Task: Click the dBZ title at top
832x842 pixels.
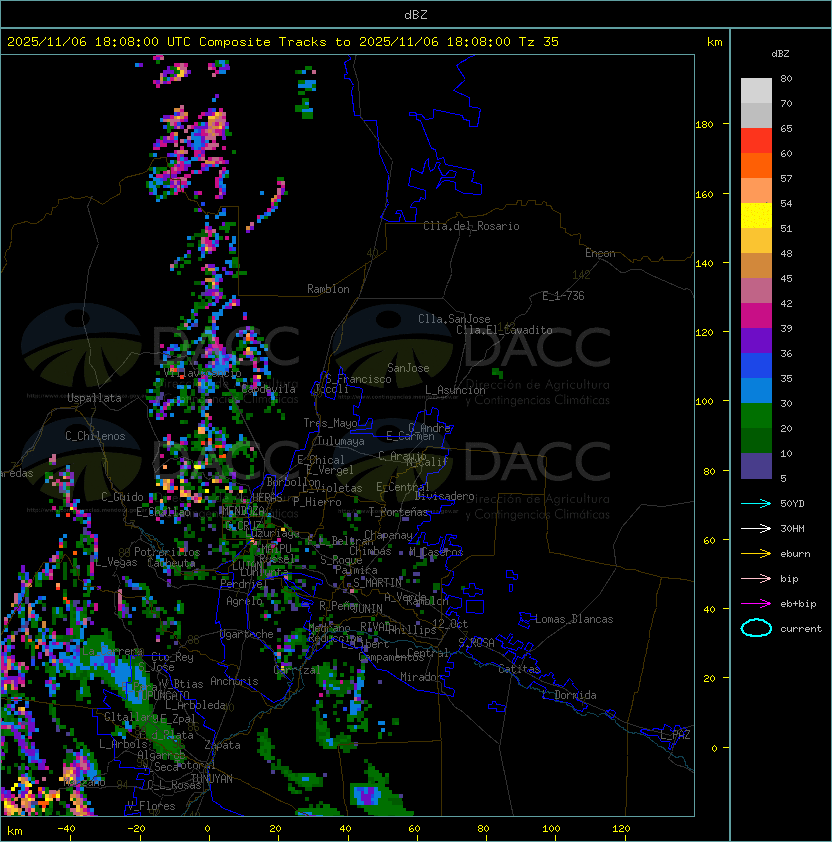Action: (x=416, y=14)
